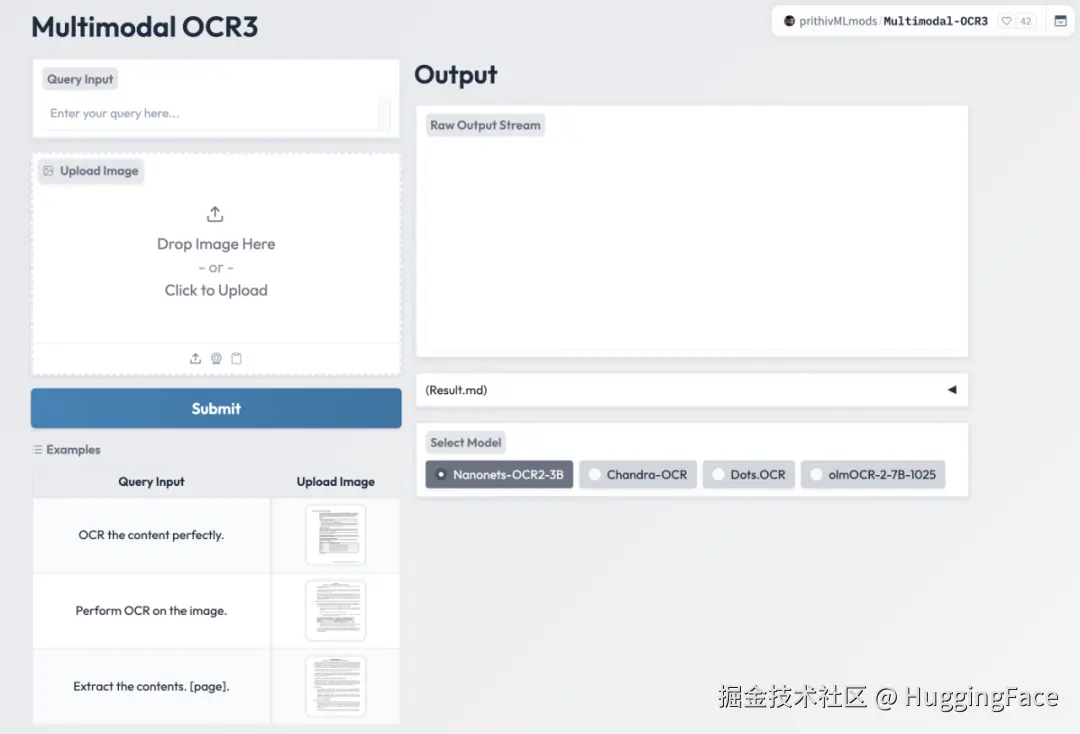Open thumbnail for Extract the contents row
Viewport: 1080px width, 734px height.
[x=335, y=686]
